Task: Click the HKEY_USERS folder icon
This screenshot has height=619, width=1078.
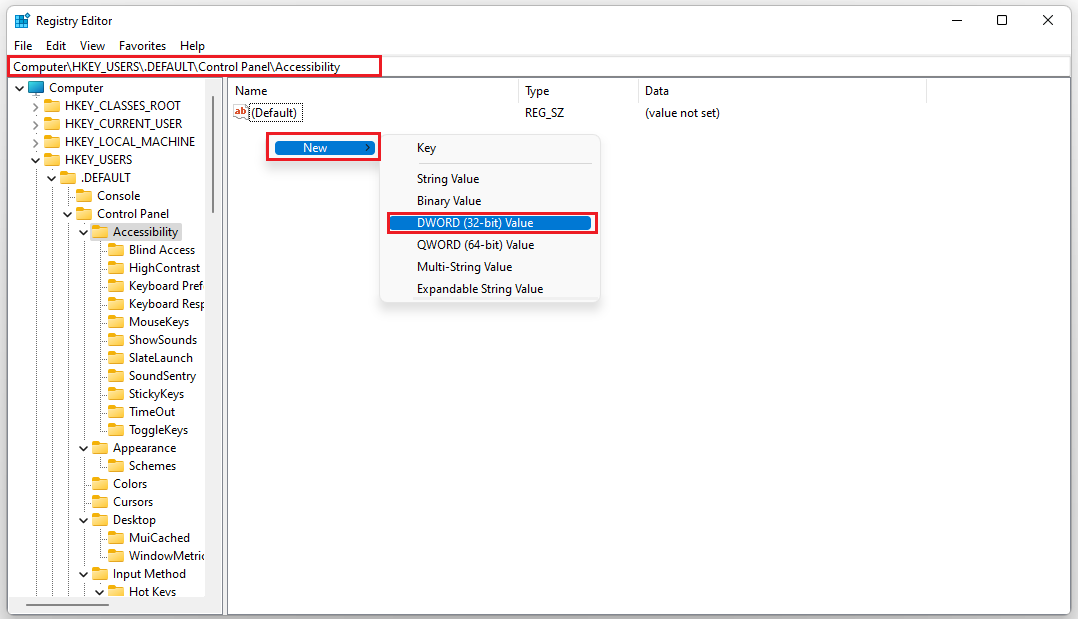Action: point(52,160)
